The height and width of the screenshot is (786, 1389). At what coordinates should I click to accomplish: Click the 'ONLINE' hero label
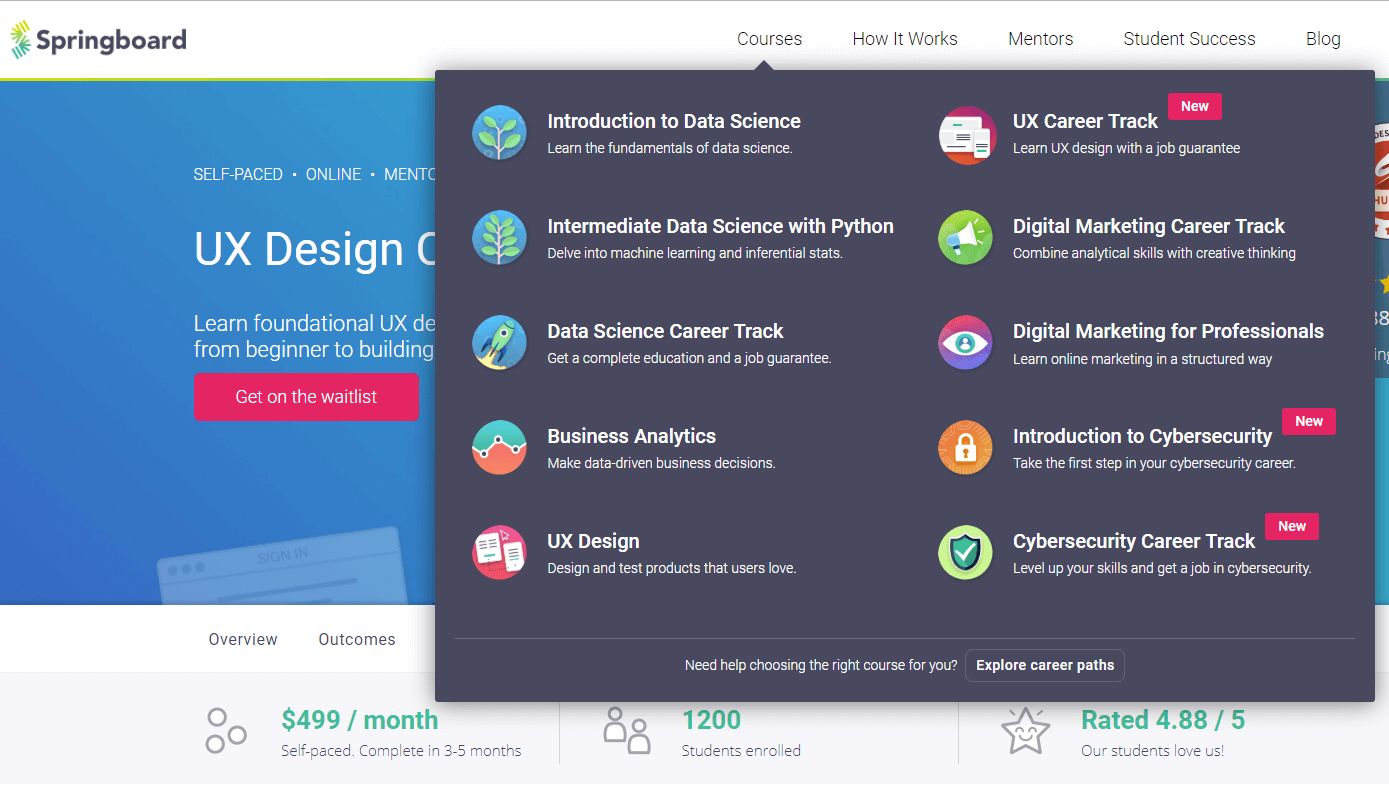pyautogui.click(x=333, y=174)
